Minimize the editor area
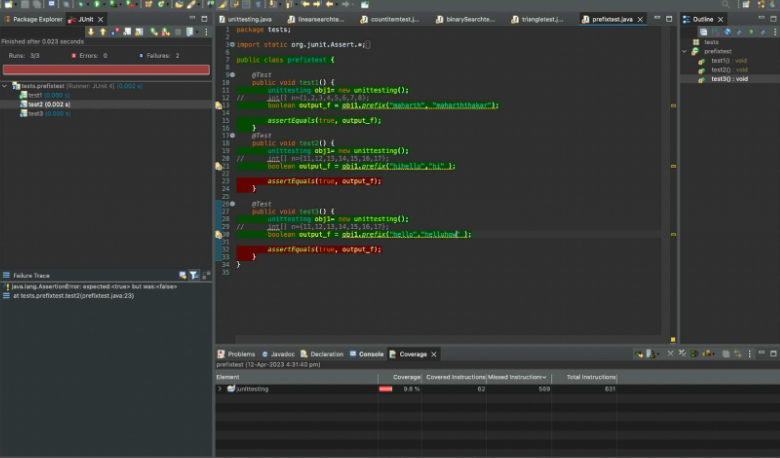 [656, 18]
